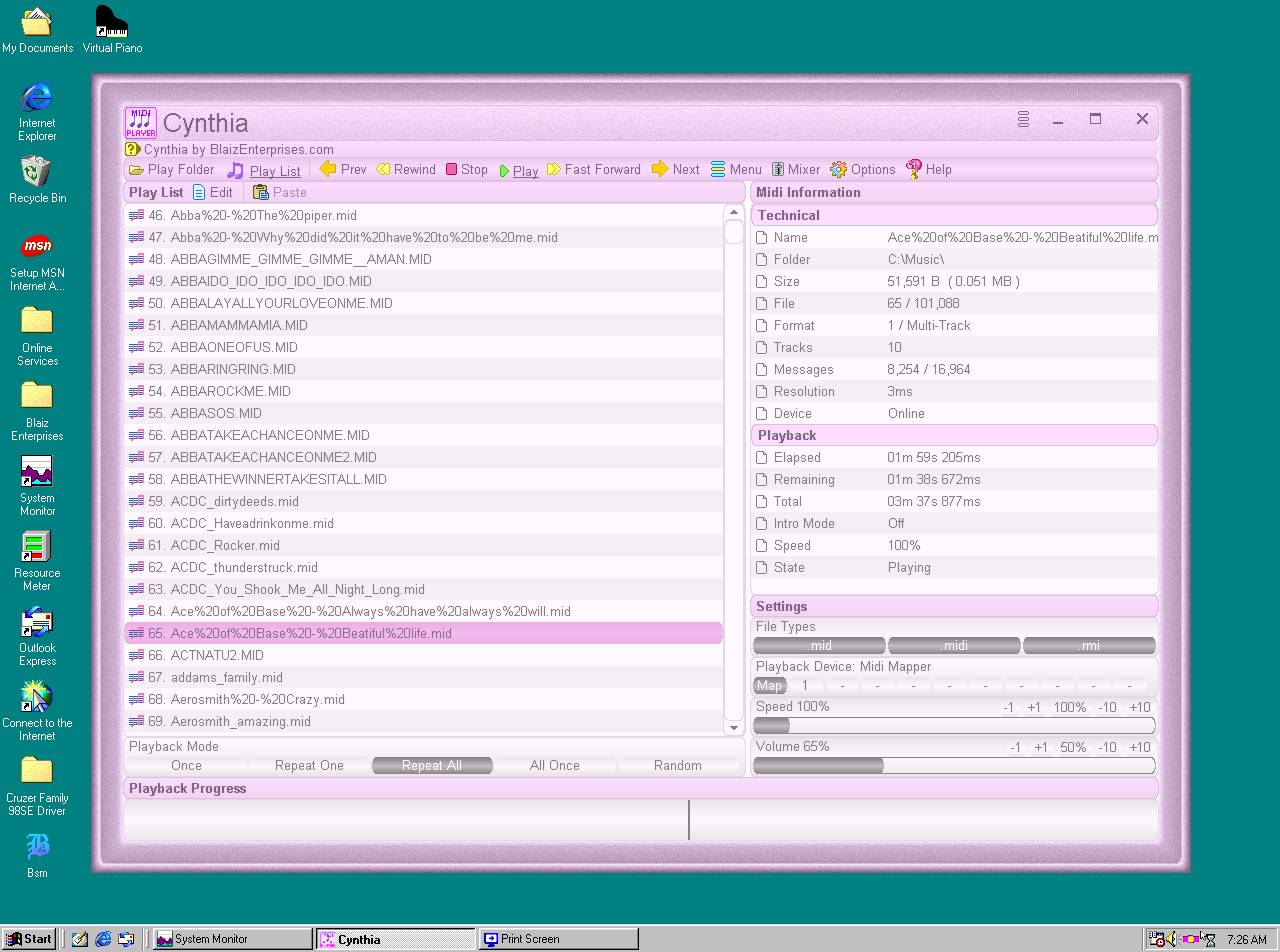Screen dimensions: 1280x952
Task: Select track 69 Aerosmith_amazing.mid
Action: pos(424,721)
